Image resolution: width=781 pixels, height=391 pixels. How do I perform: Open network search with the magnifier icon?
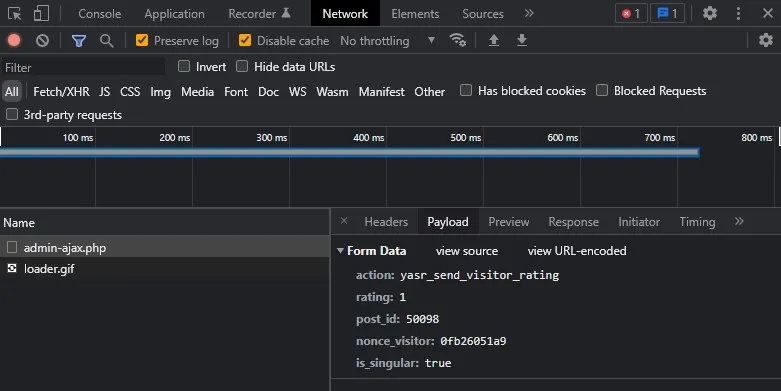tap(107, 40)
